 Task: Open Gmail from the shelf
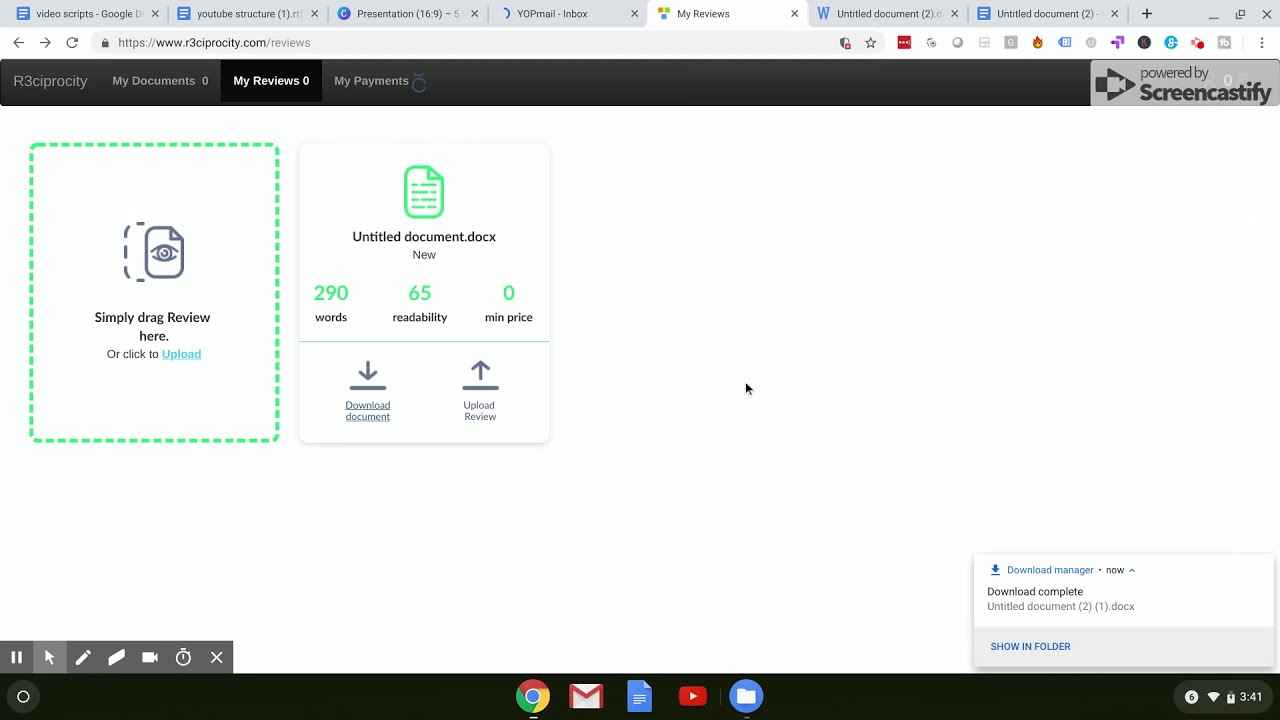(x=586, y=696)
